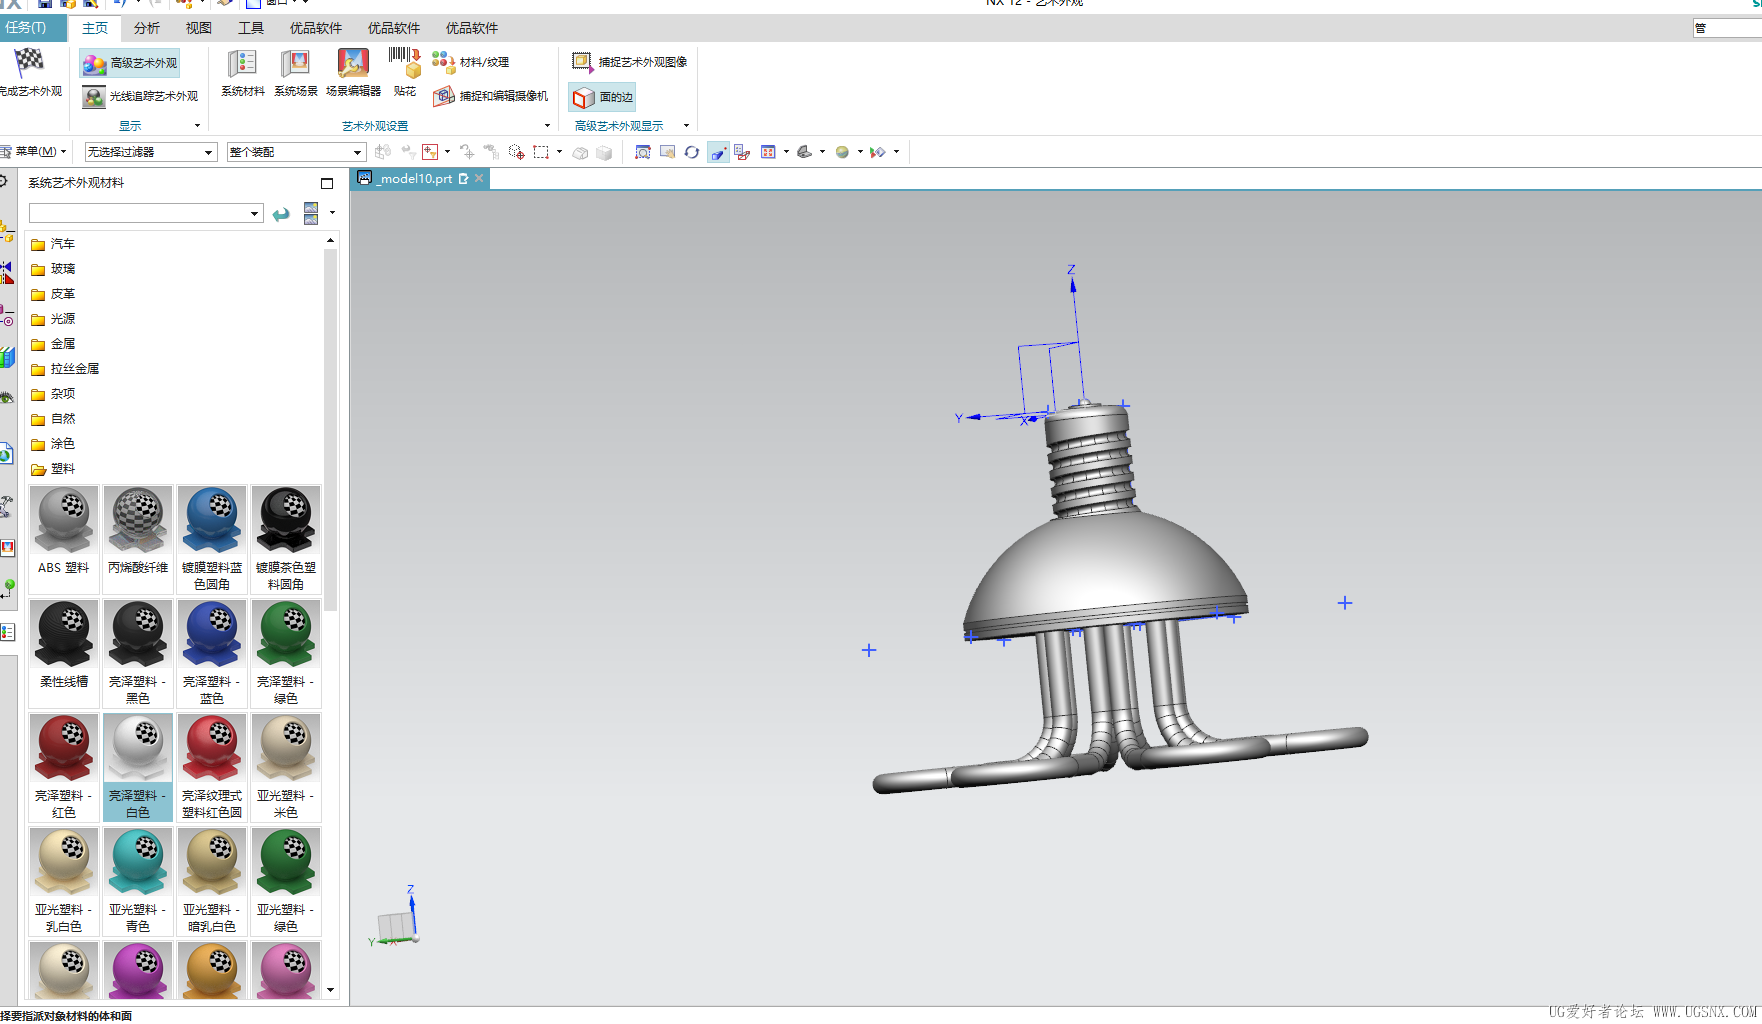Switch to the 工具 ribbon tab
The width and height of the screenshot is (1762, 1024).
pyautogui.click(x=251, y=28)
